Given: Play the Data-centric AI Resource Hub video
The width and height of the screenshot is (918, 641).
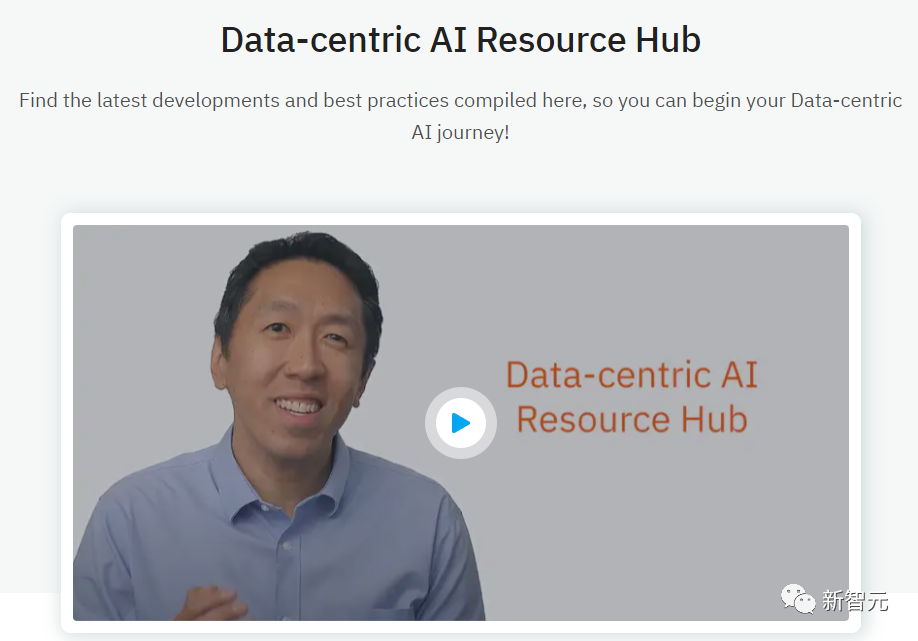Looking at the screenshot, I should [x=461, y=423].
